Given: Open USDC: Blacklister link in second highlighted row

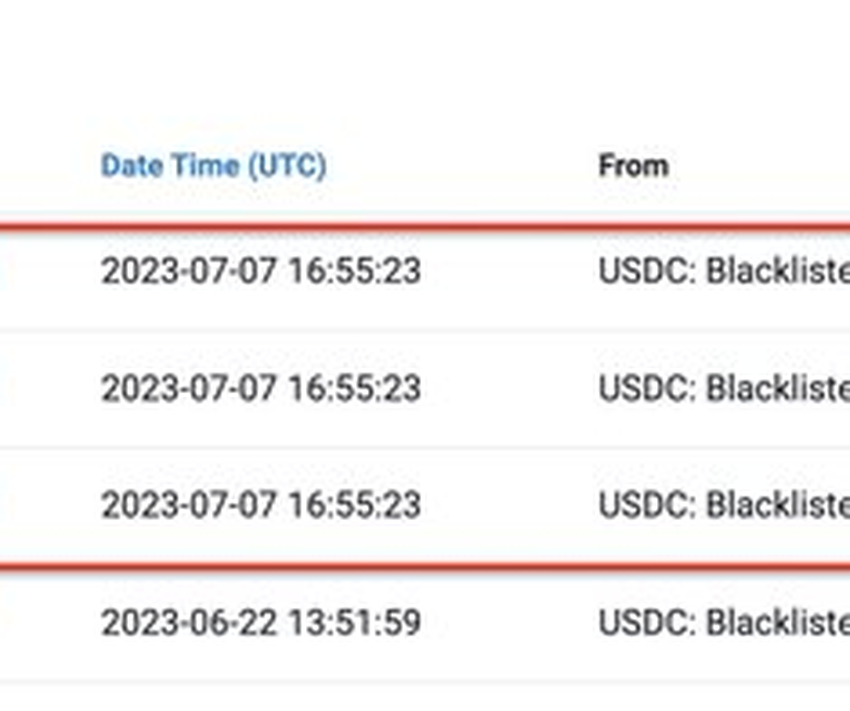Looking at the screenshot, I should pyautogui.click(x=724, y=388).
